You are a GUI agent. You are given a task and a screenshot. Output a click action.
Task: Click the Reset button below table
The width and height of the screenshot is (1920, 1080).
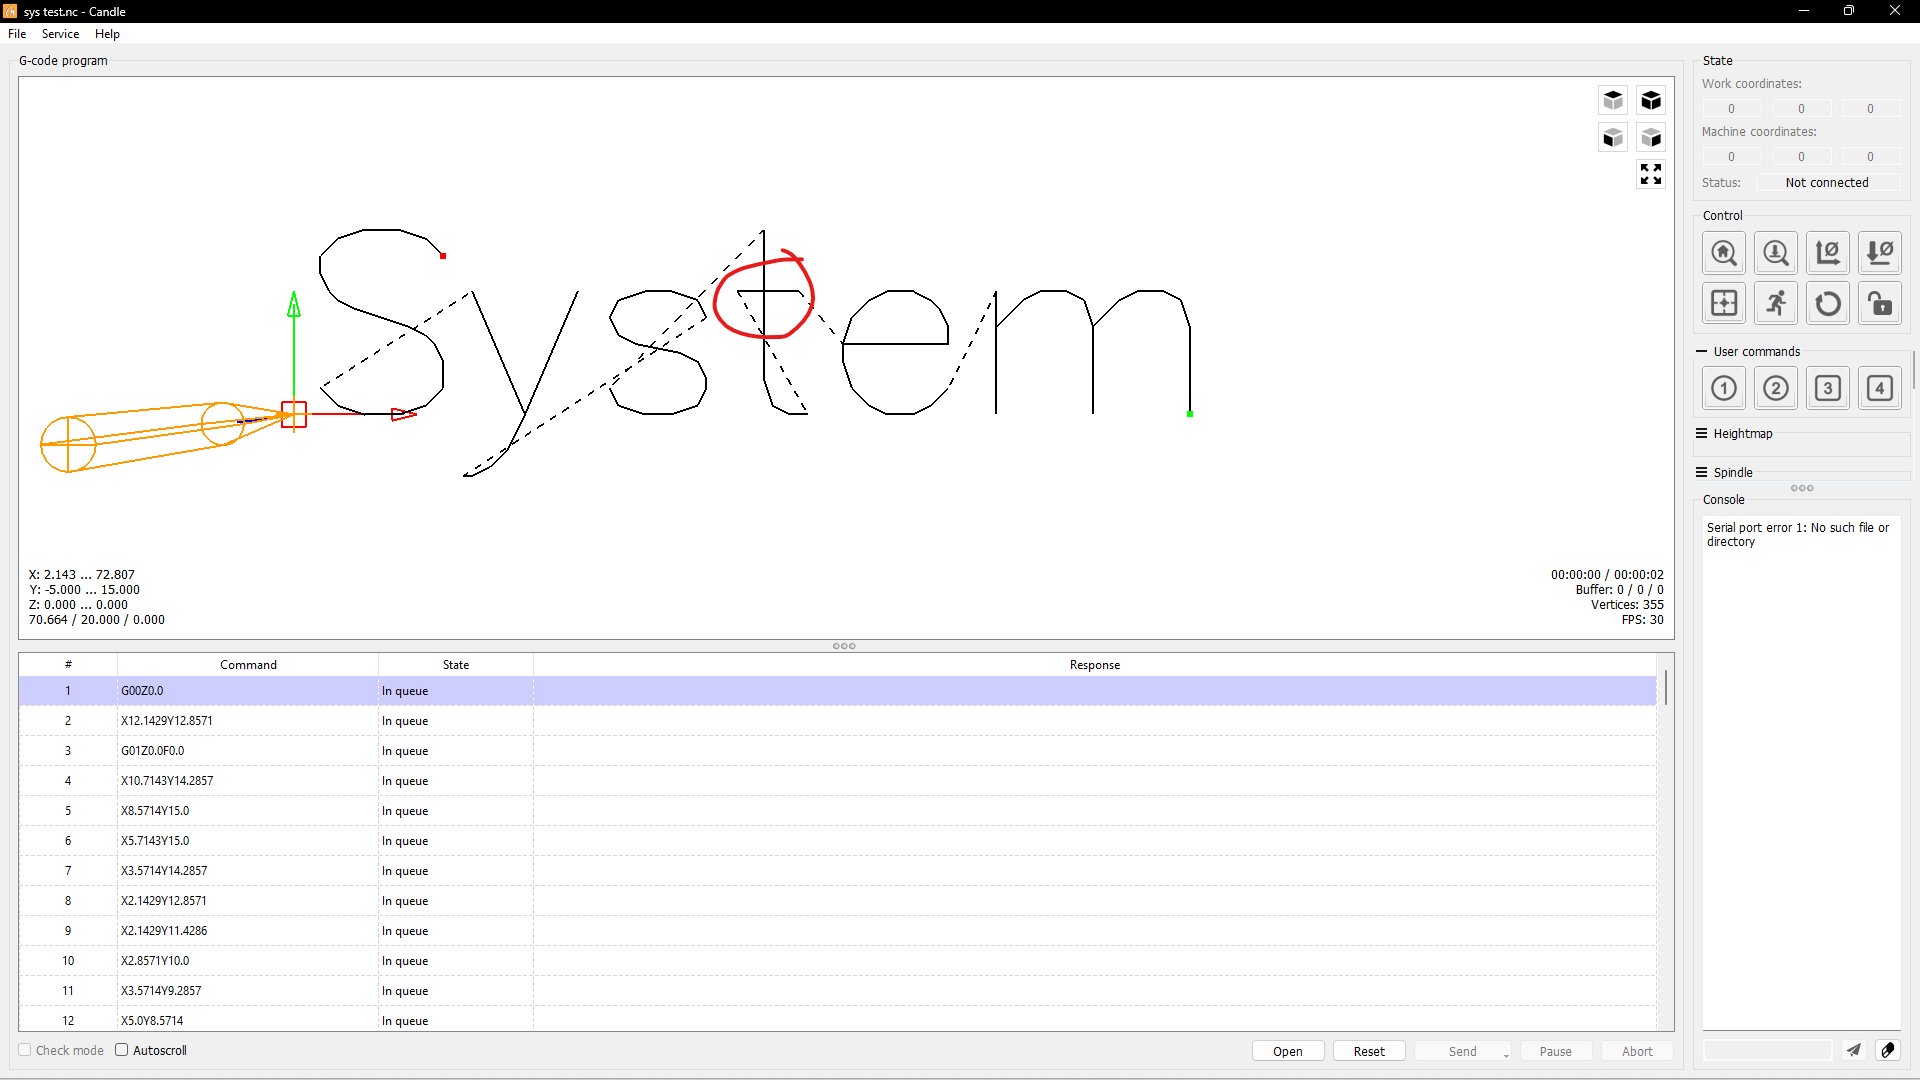[1368, 1051]
